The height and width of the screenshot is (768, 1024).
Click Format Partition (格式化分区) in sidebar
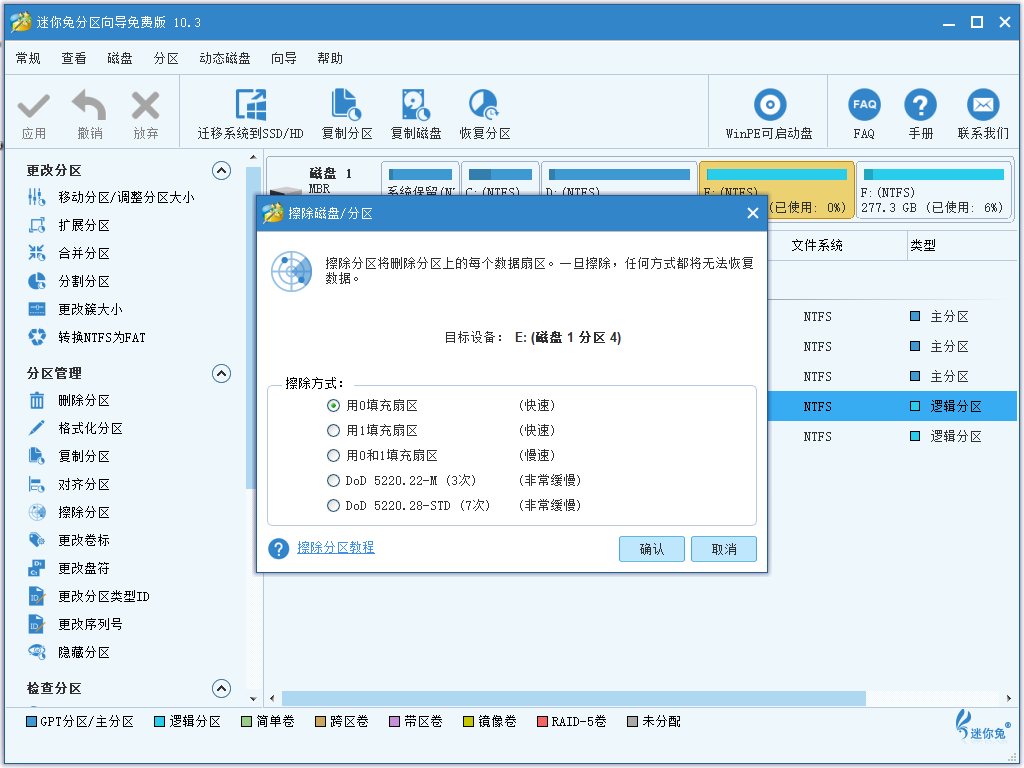tap(75, 428)
